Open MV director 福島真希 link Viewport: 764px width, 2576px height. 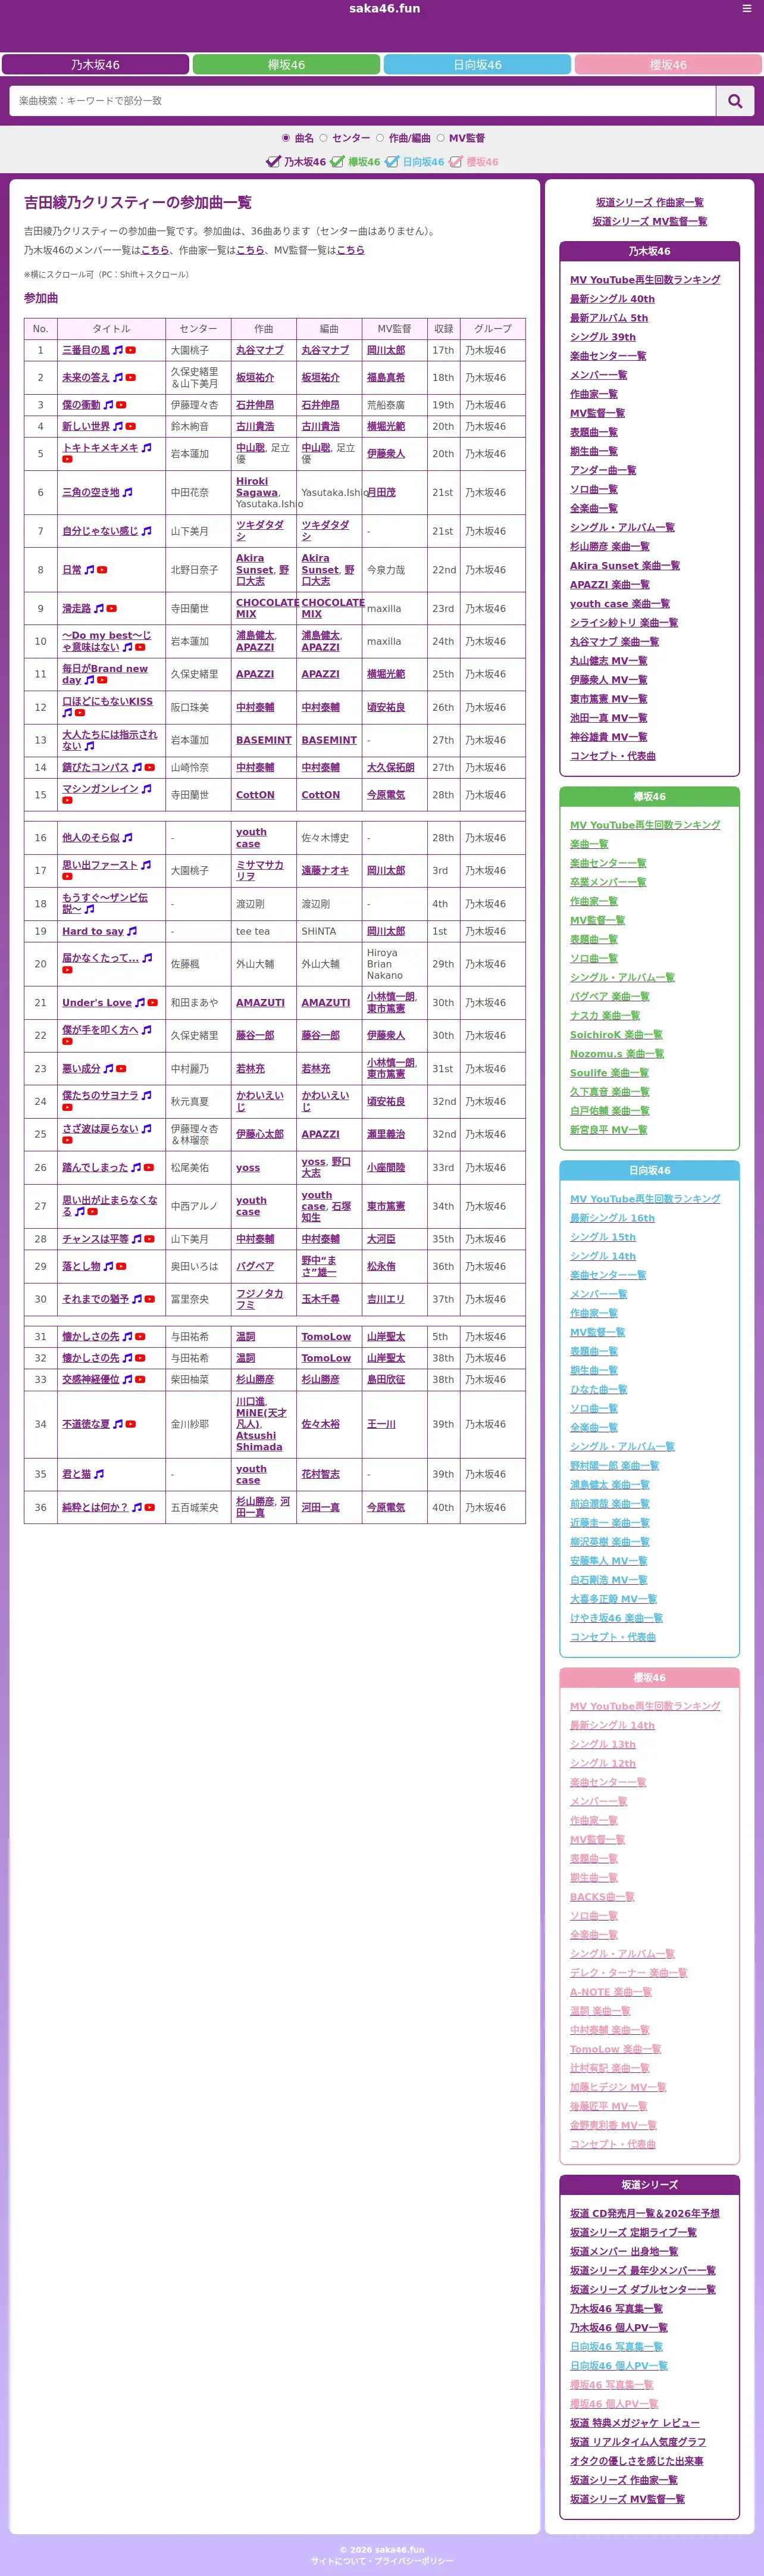click(x=386, y=378)
